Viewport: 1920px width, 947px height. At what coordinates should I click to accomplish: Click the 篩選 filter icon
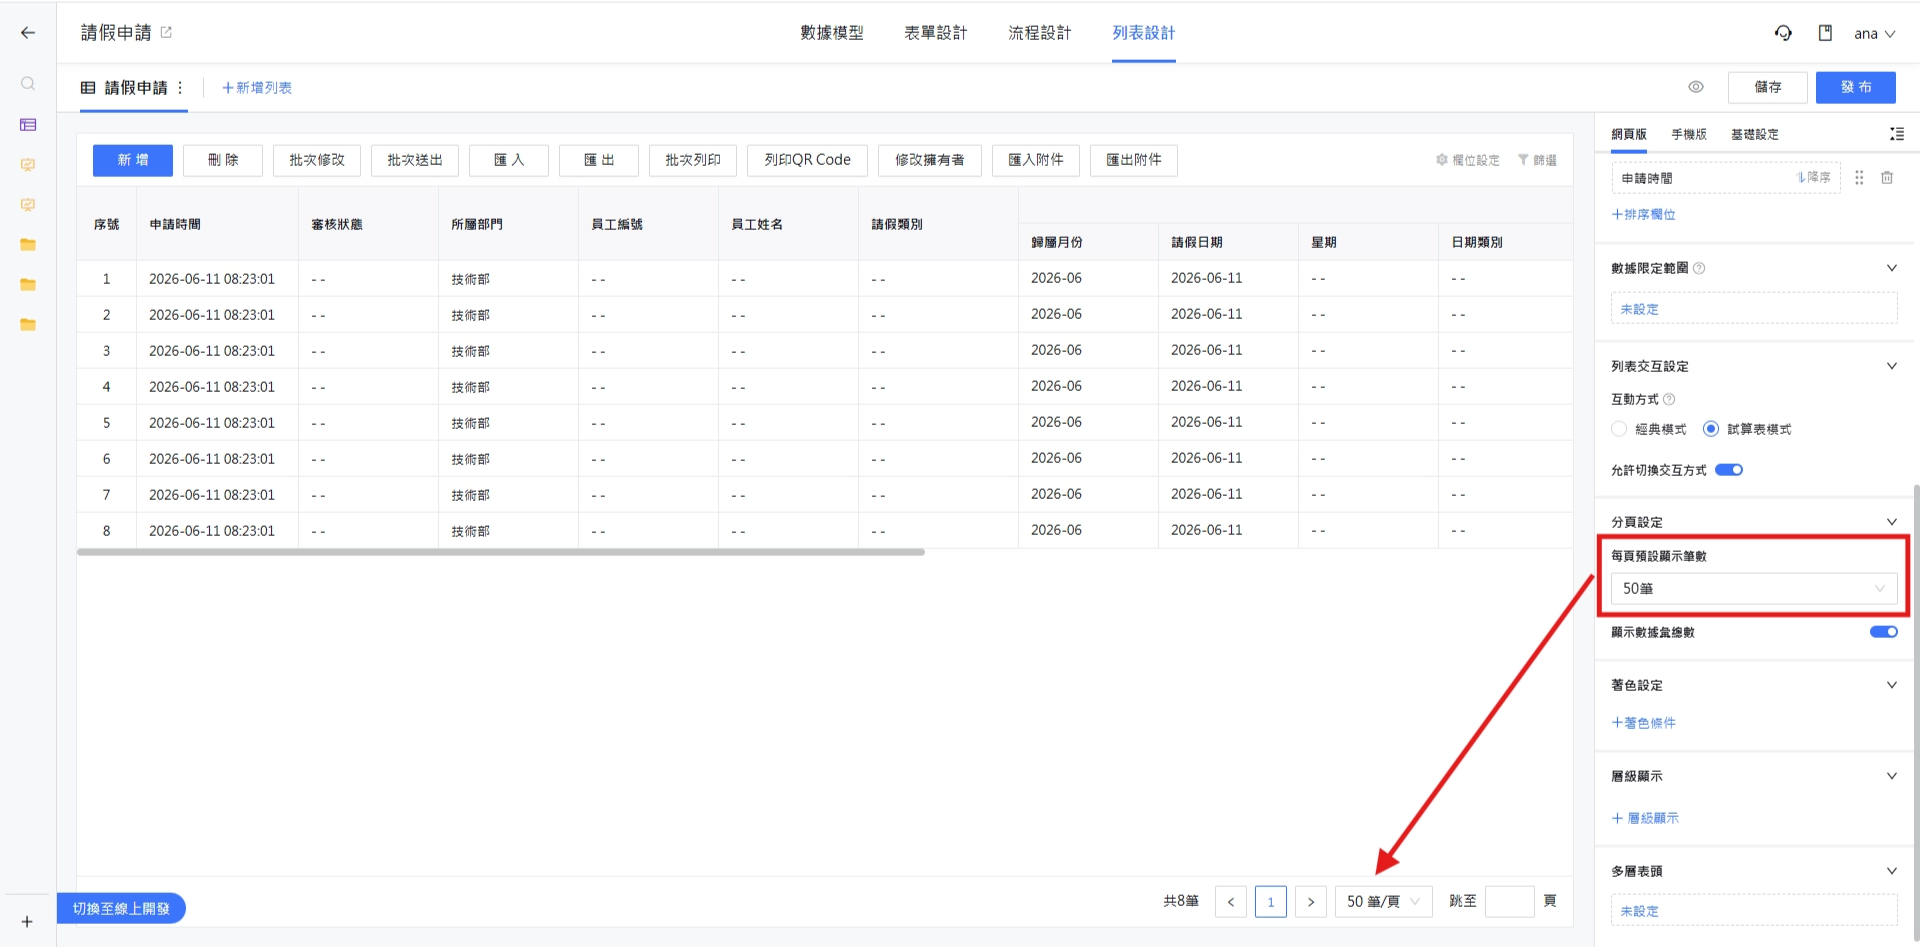click(1523, 160)
